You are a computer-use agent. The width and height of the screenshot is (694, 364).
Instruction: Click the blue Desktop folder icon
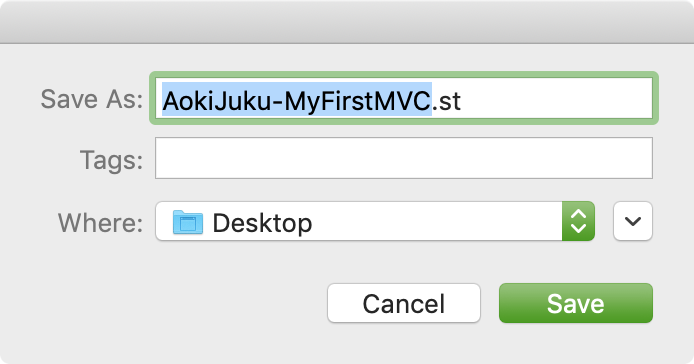[188, 222]
